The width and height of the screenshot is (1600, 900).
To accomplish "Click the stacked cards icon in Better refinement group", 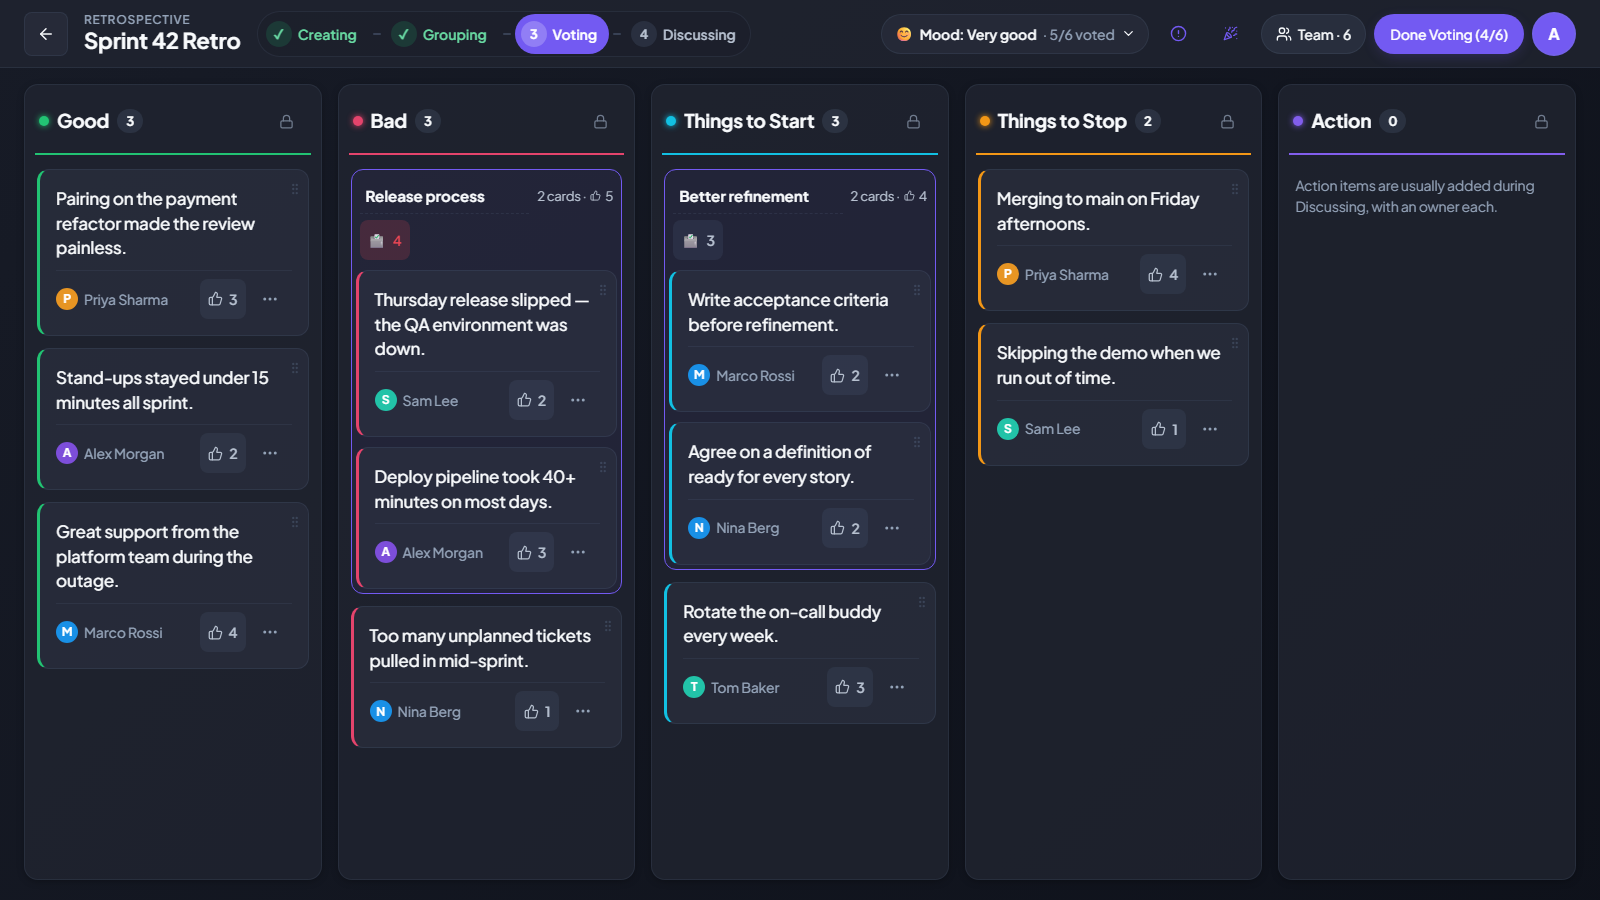I will coord(698,240).
